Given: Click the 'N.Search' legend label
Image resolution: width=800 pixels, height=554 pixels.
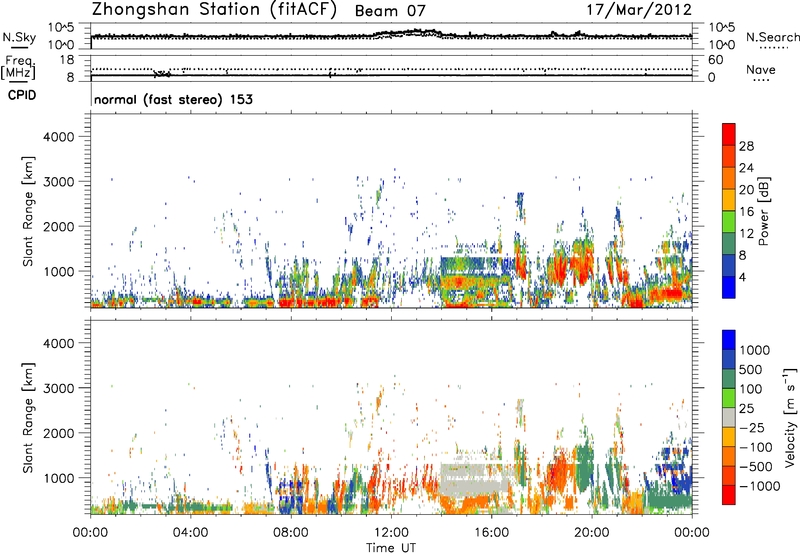Looking at the screenshot, I should (772, 37).
